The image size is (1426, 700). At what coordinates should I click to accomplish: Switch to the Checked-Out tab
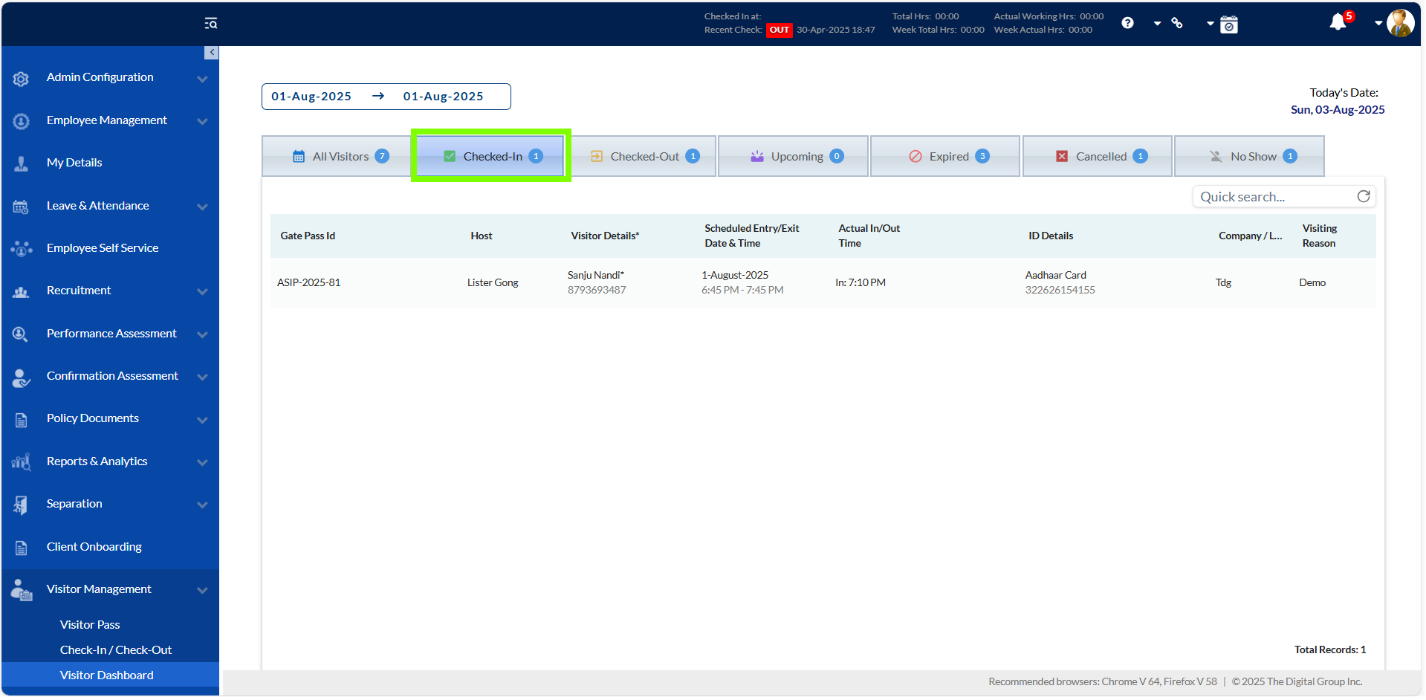coord(642,156)
